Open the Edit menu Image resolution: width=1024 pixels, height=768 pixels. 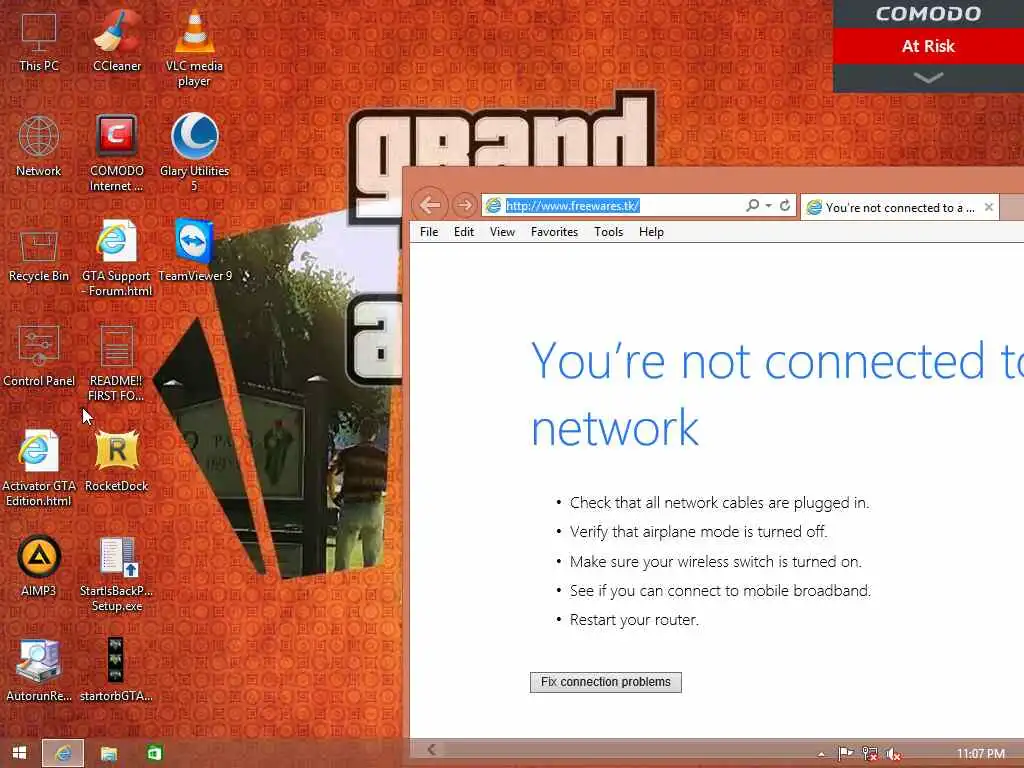pyautogui.click(x=464, y=232)
